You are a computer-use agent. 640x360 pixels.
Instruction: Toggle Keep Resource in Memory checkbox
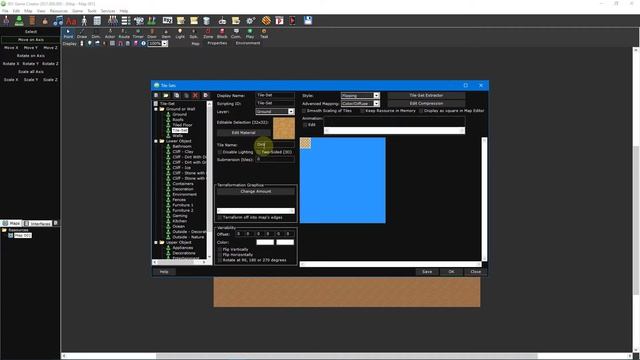point(362,111)
